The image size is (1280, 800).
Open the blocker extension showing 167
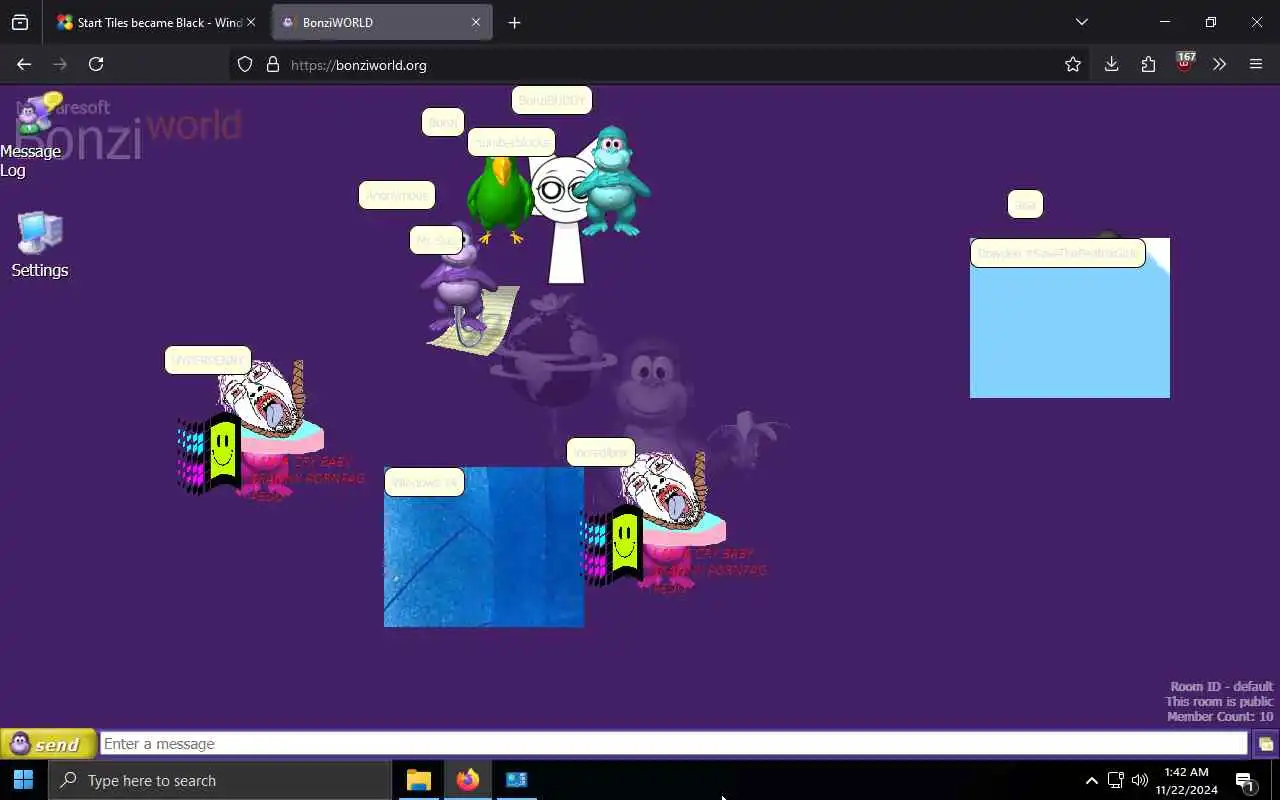tap(1185, 63)
